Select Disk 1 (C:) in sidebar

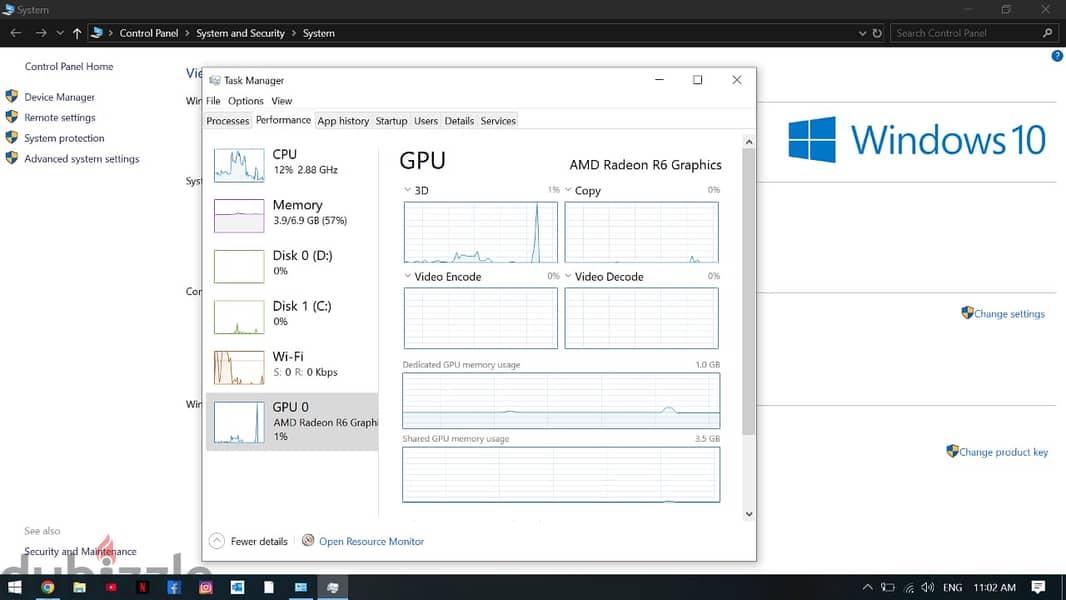click(292, 316)
